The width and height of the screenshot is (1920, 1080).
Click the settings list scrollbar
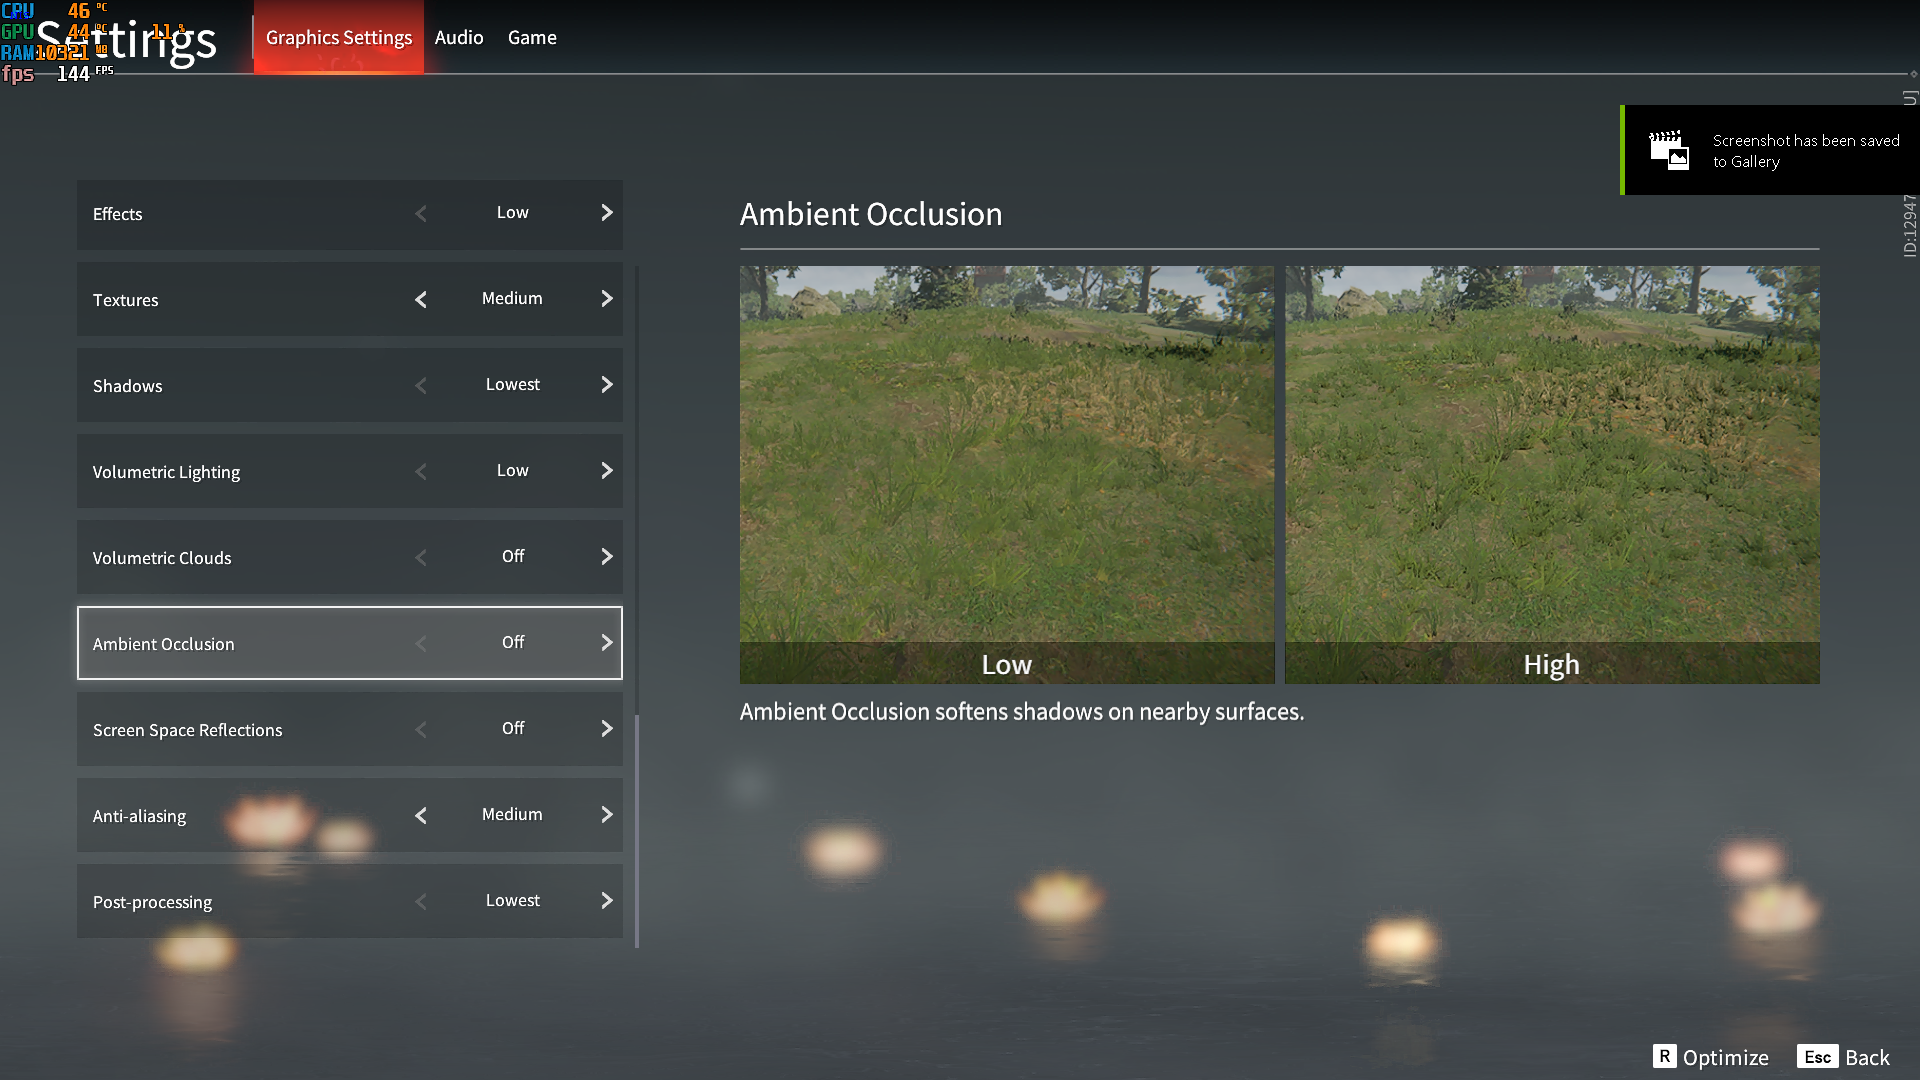637,830
